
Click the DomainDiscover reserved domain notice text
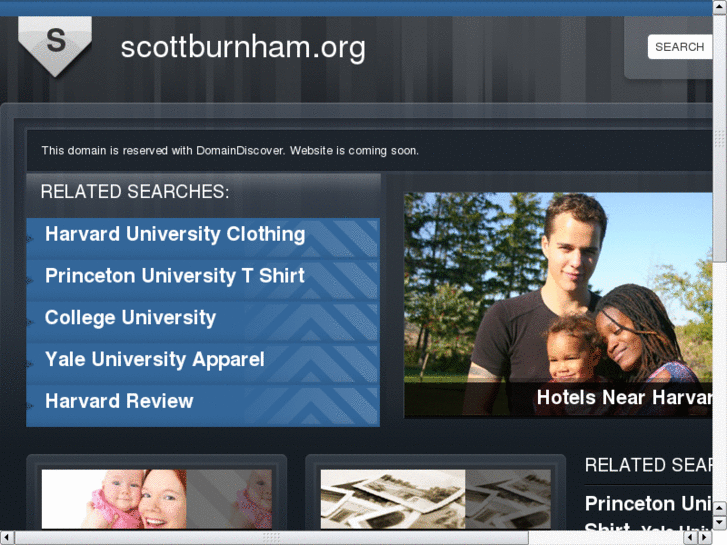click(230, 151)
